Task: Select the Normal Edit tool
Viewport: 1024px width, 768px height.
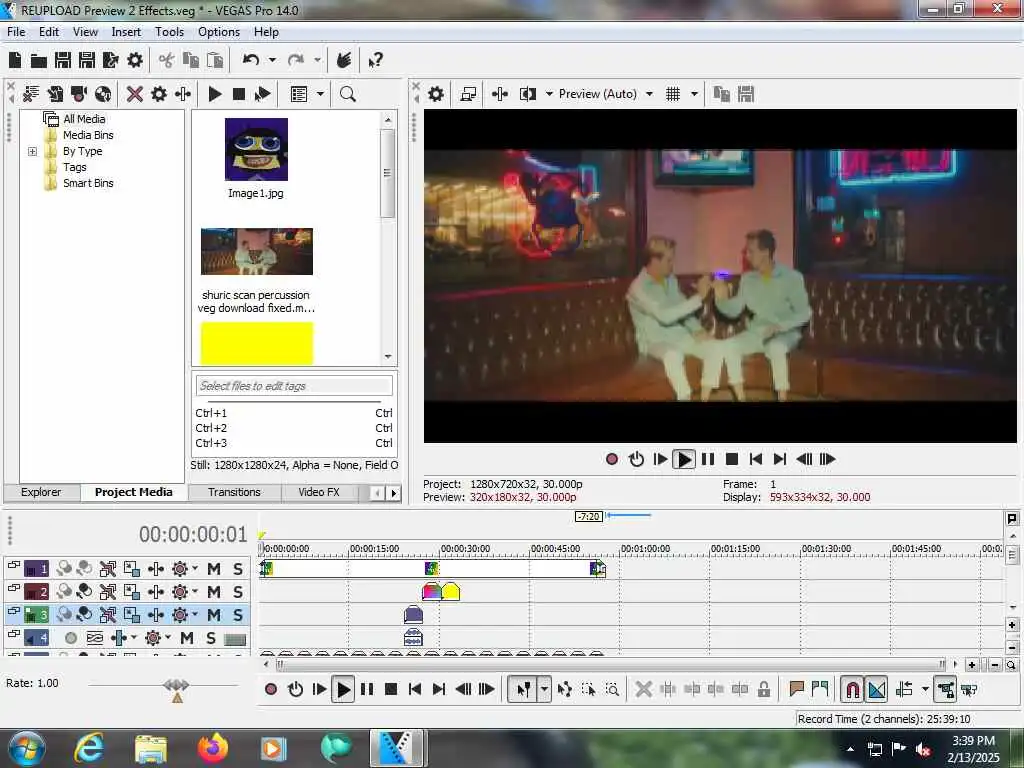Action: [x=524, y=689]
